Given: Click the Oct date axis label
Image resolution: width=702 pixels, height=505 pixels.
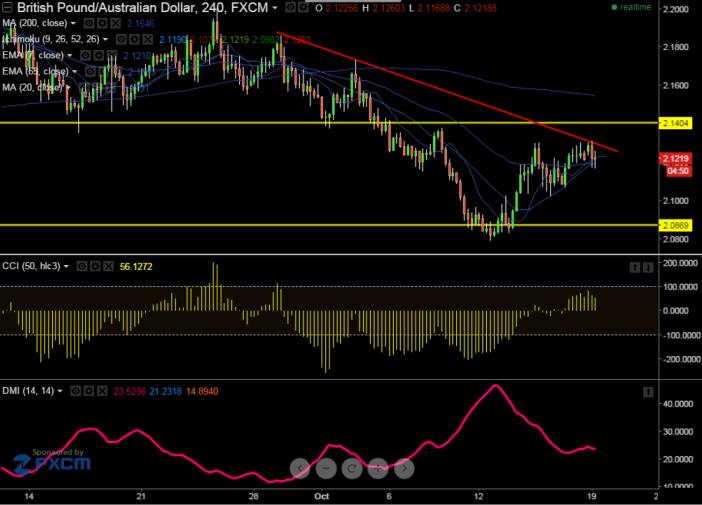Looking at the screenshot, I should coord(321,496).
